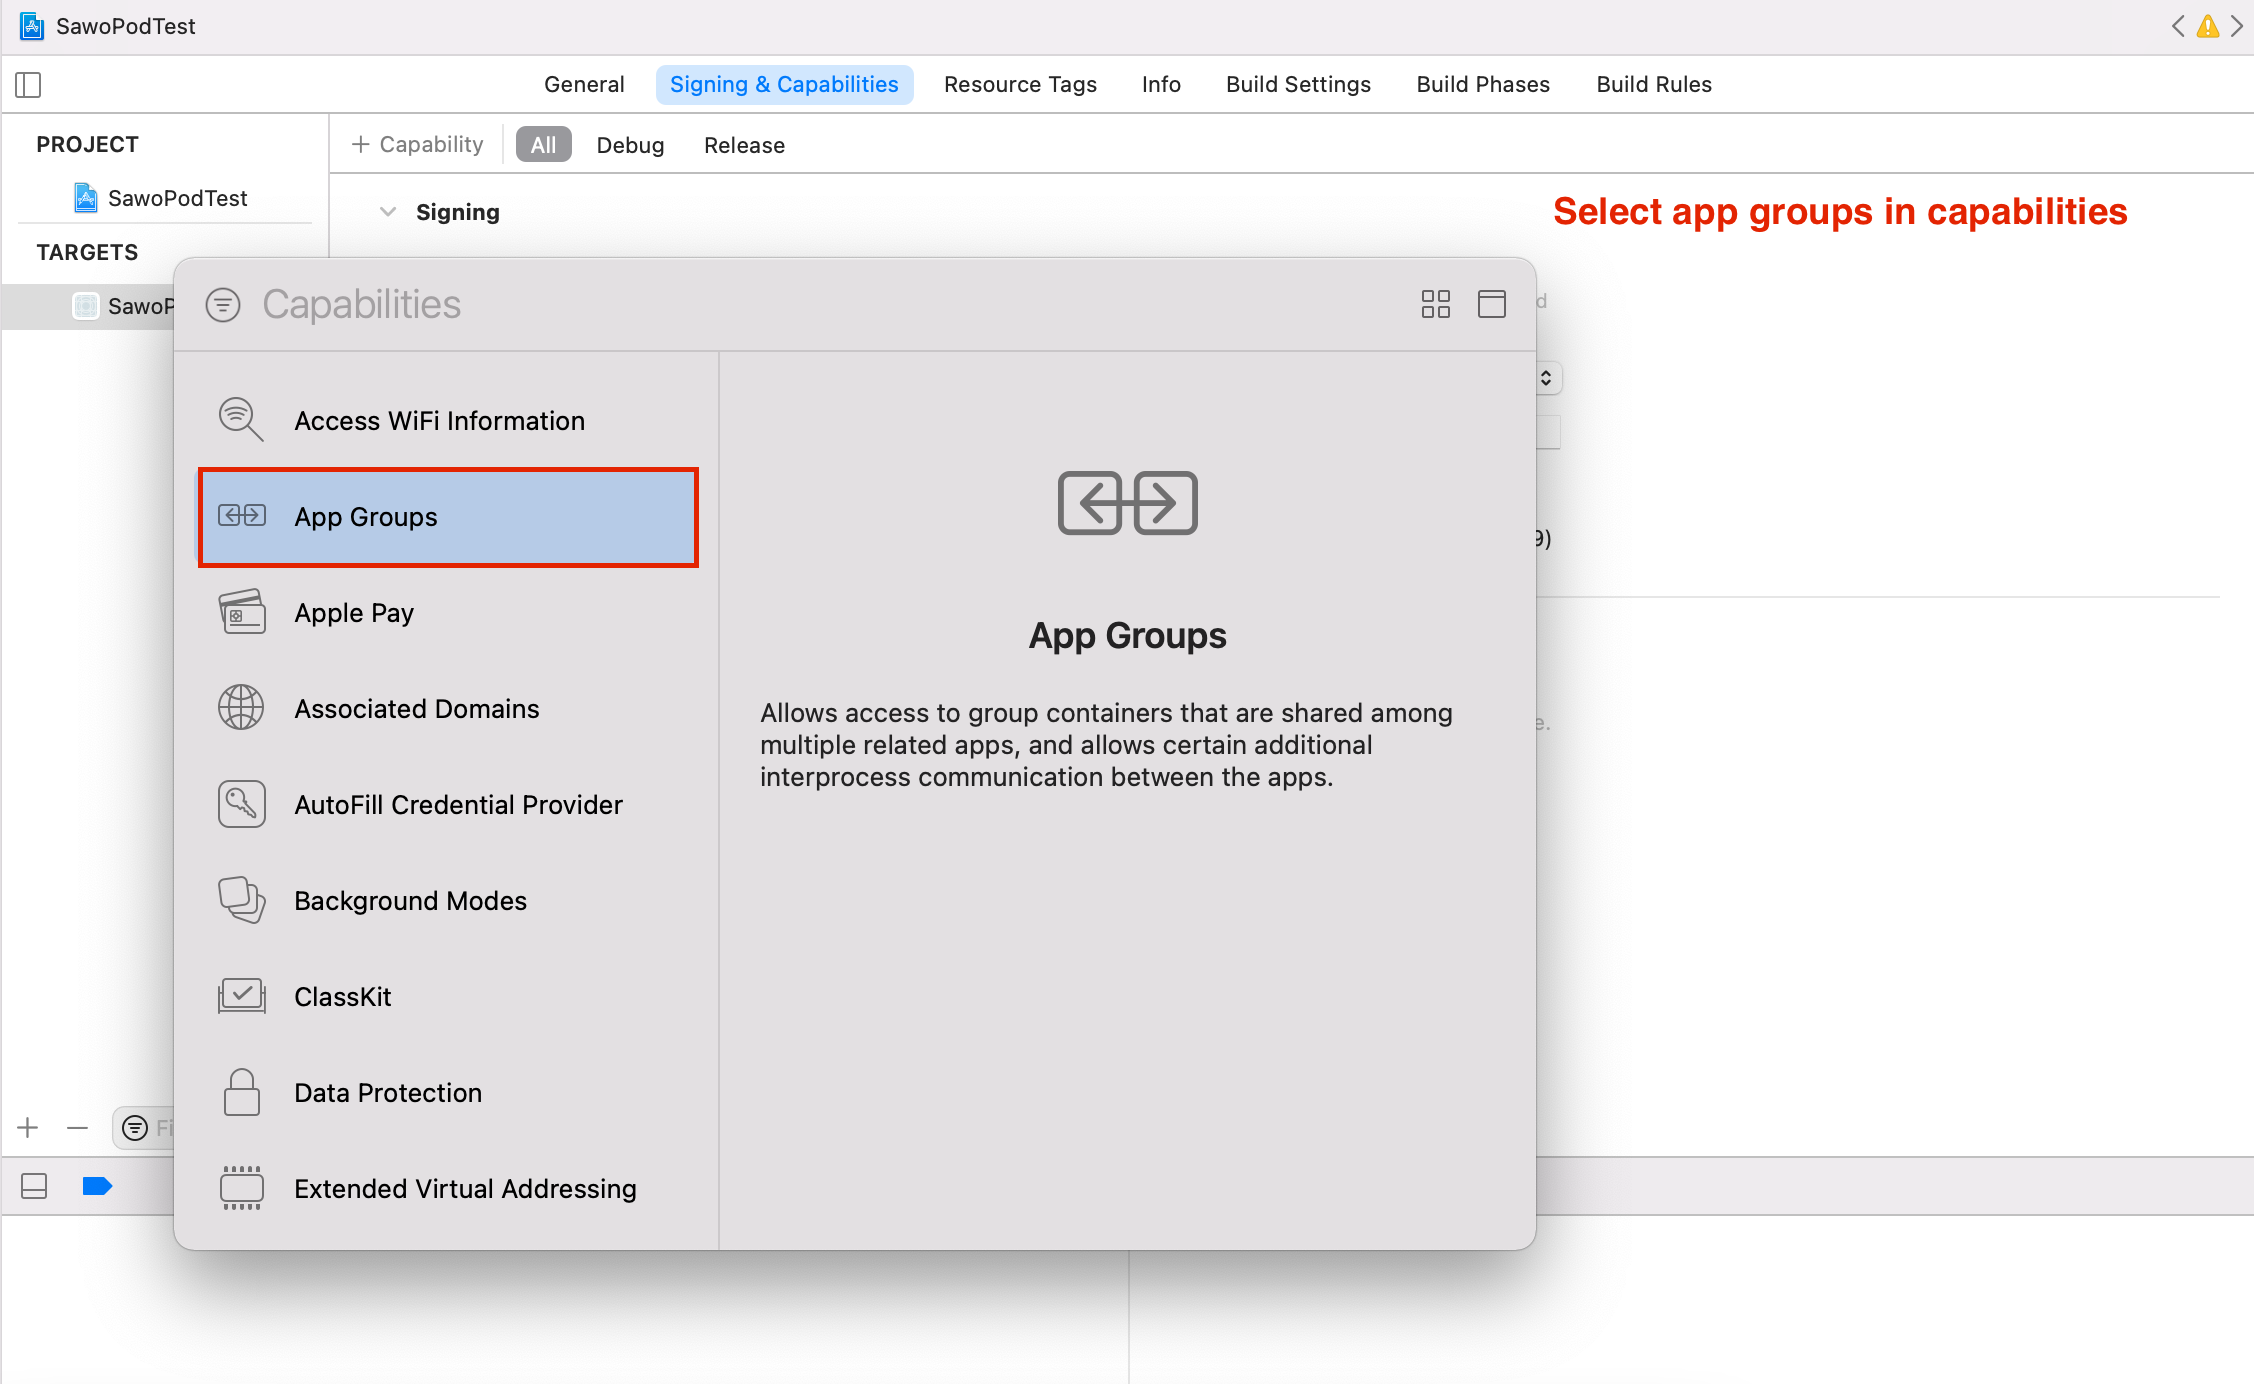2254x1384 pixels.
Task: Switch capabilities library to grid view
Action: [x=1435, y=304]
